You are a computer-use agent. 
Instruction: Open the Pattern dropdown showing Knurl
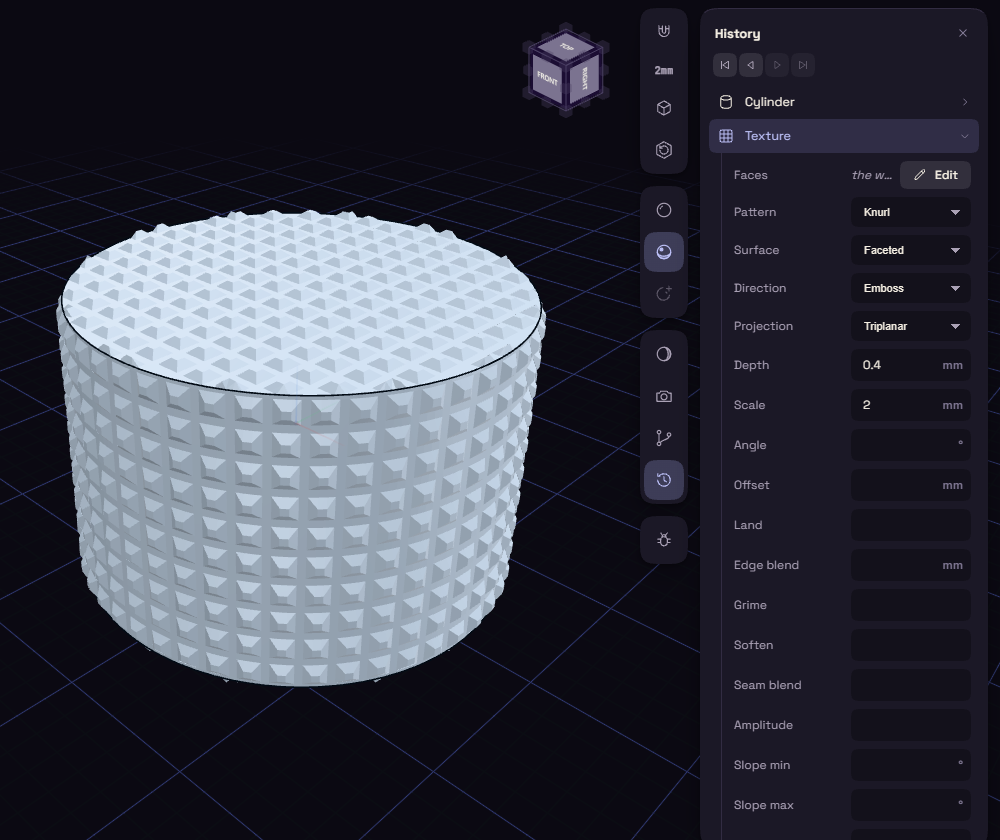click(x=911, y=212)
